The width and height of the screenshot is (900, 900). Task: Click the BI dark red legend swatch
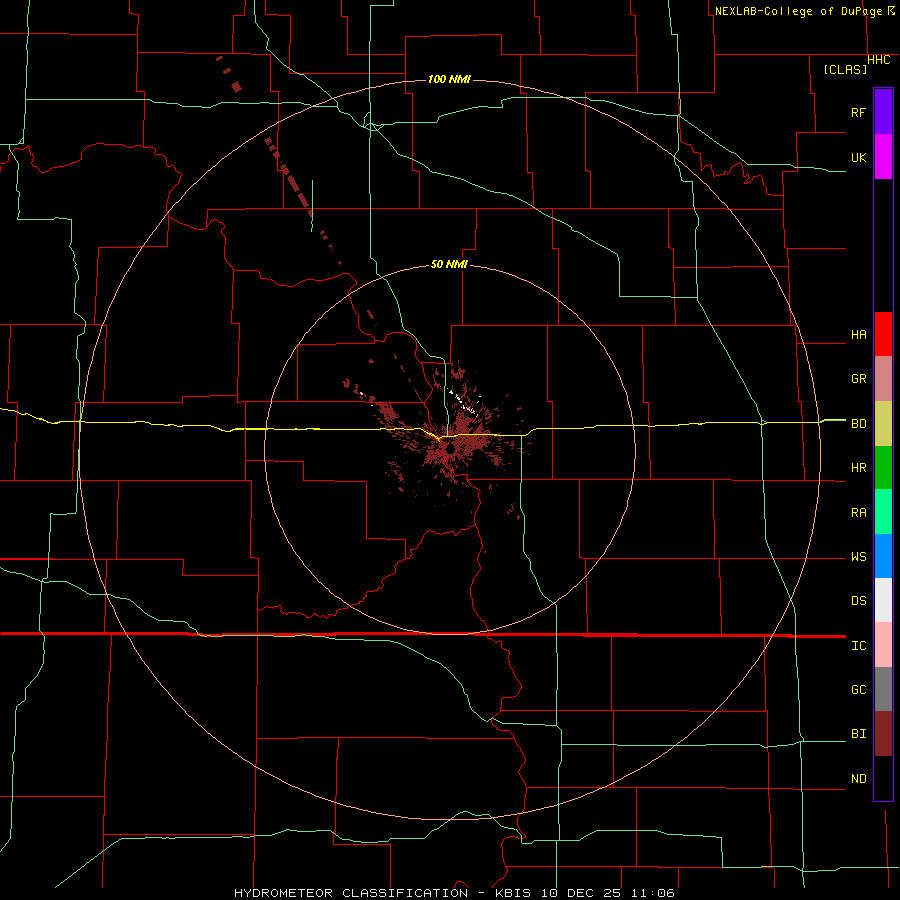(883, 734)
